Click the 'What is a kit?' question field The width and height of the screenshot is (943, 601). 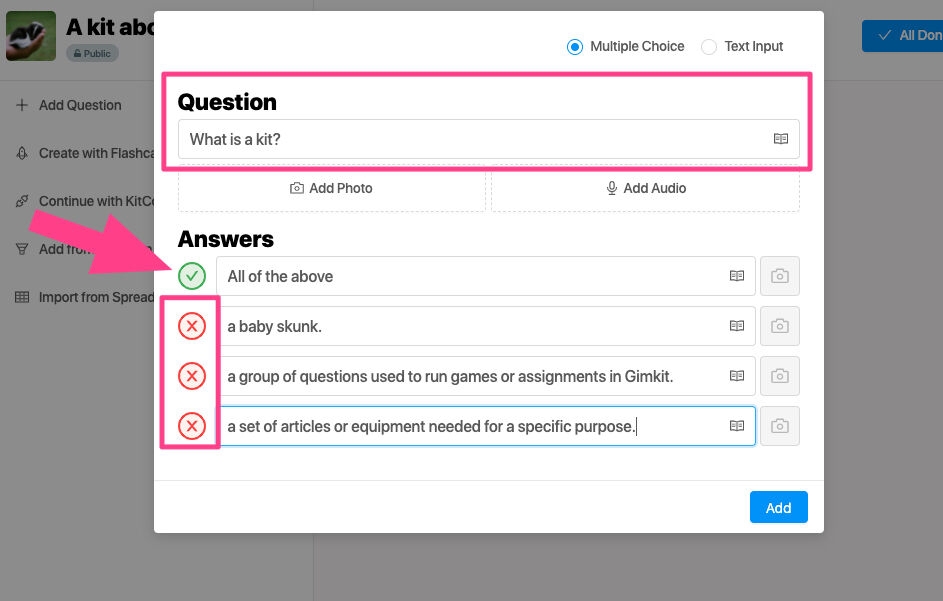(x=470, y=139)
